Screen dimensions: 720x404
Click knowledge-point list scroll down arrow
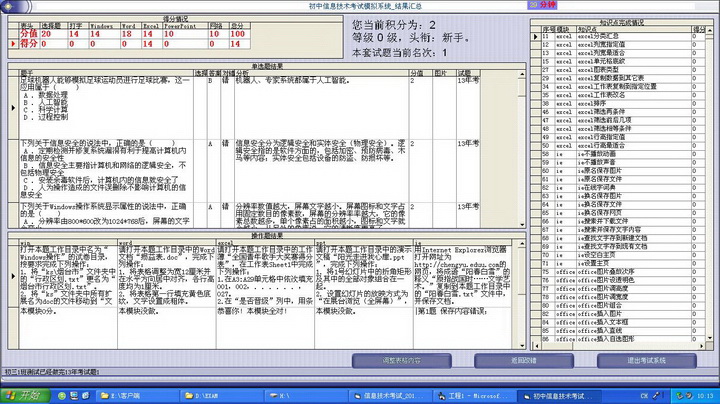click(x=710, y=338)
